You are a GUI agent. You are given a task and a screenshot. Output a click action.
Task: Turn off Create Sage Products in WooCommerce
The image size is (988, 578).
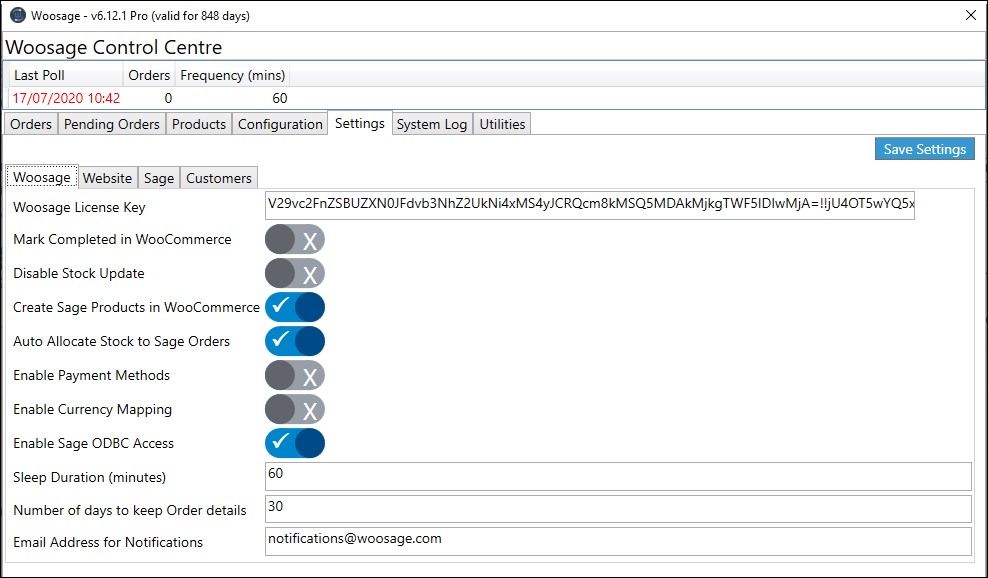295,308
